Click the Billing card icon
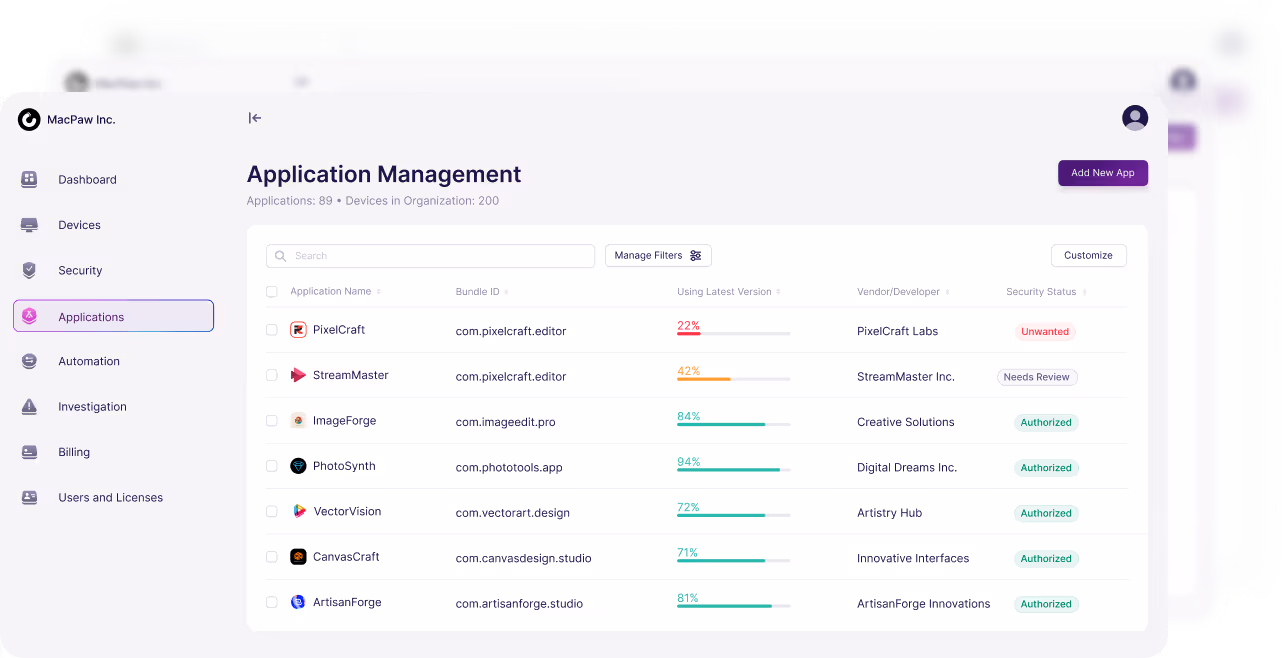This screenshot has width=1284, height=658. [x=29, y=452]
